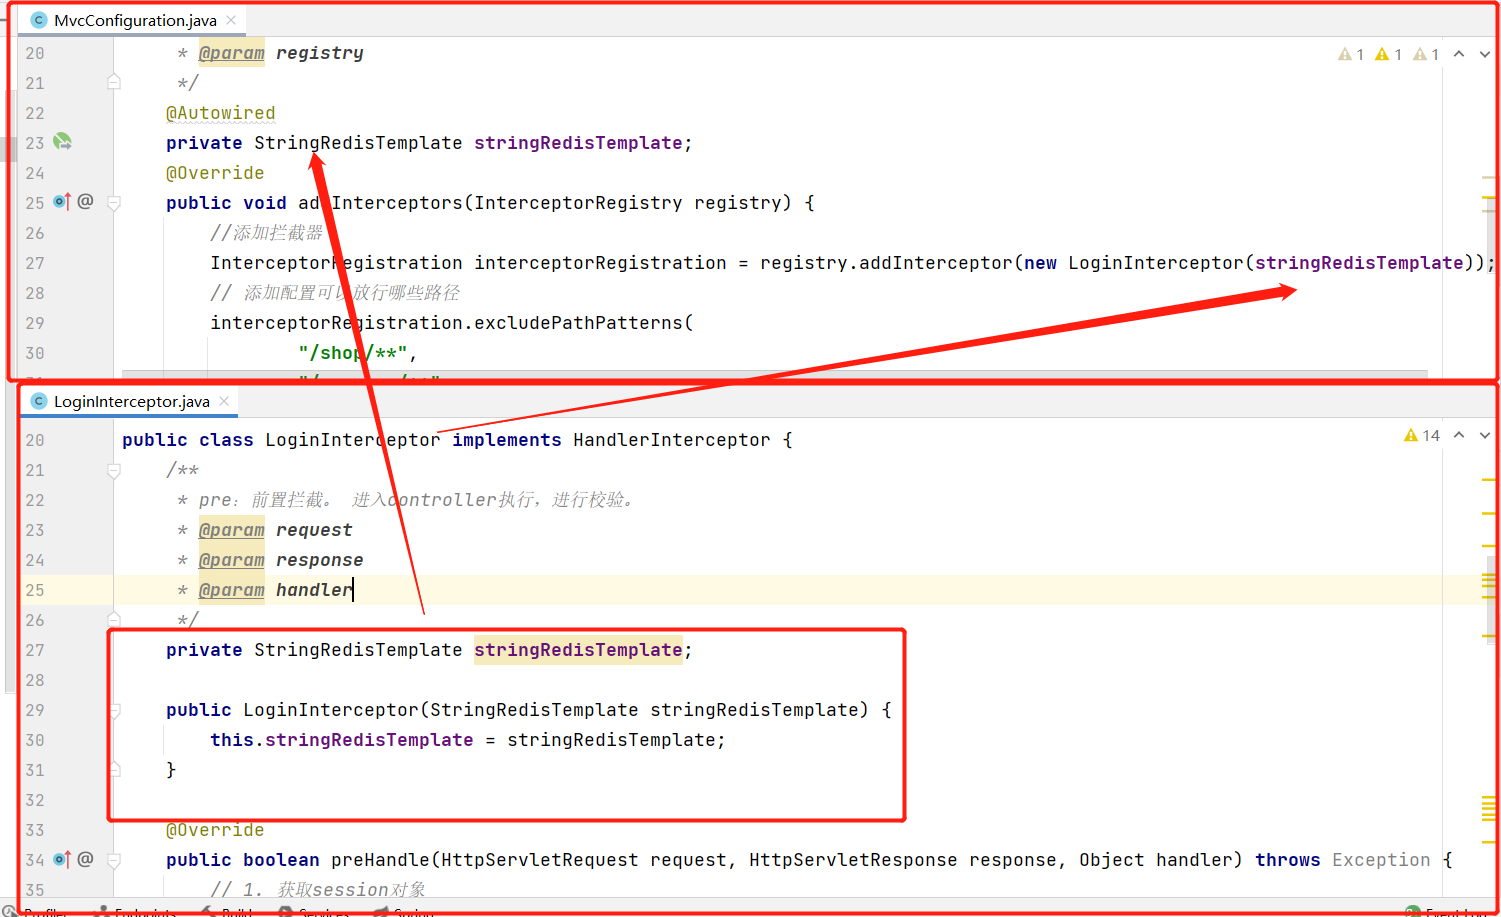Screen dimensions: 1501x917
Task: Click the second bright-yellow warning indicator in the MvcConfiguration editor
Action: coord(1388,54)
